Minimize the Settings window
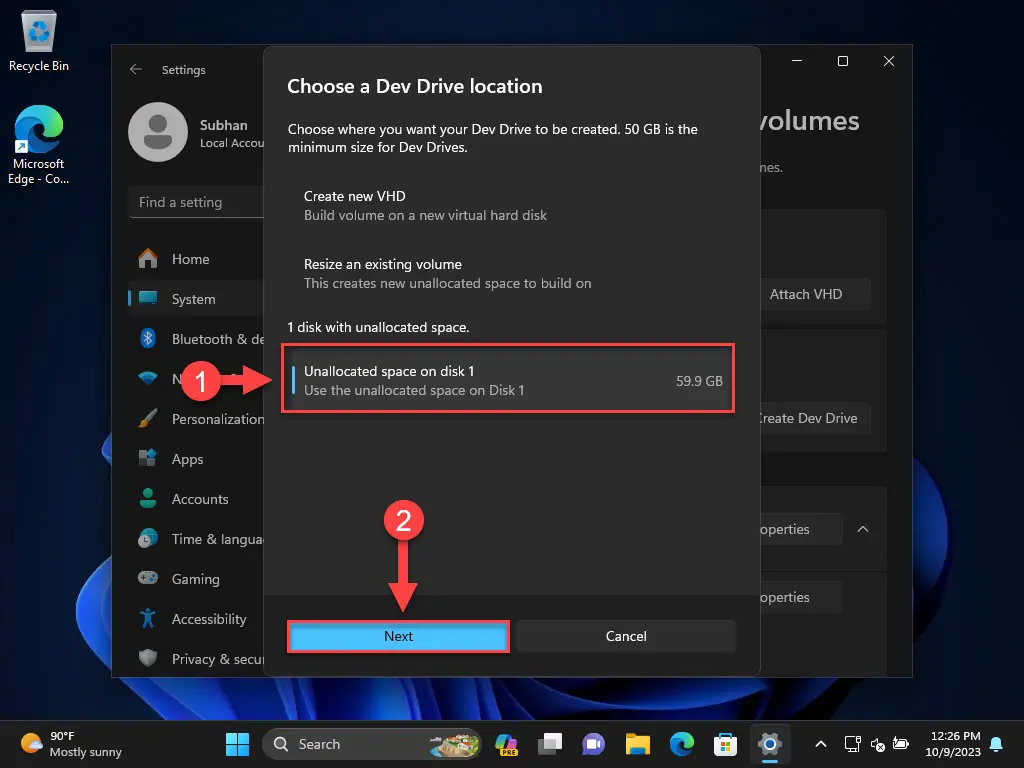 tap(797, 61)
